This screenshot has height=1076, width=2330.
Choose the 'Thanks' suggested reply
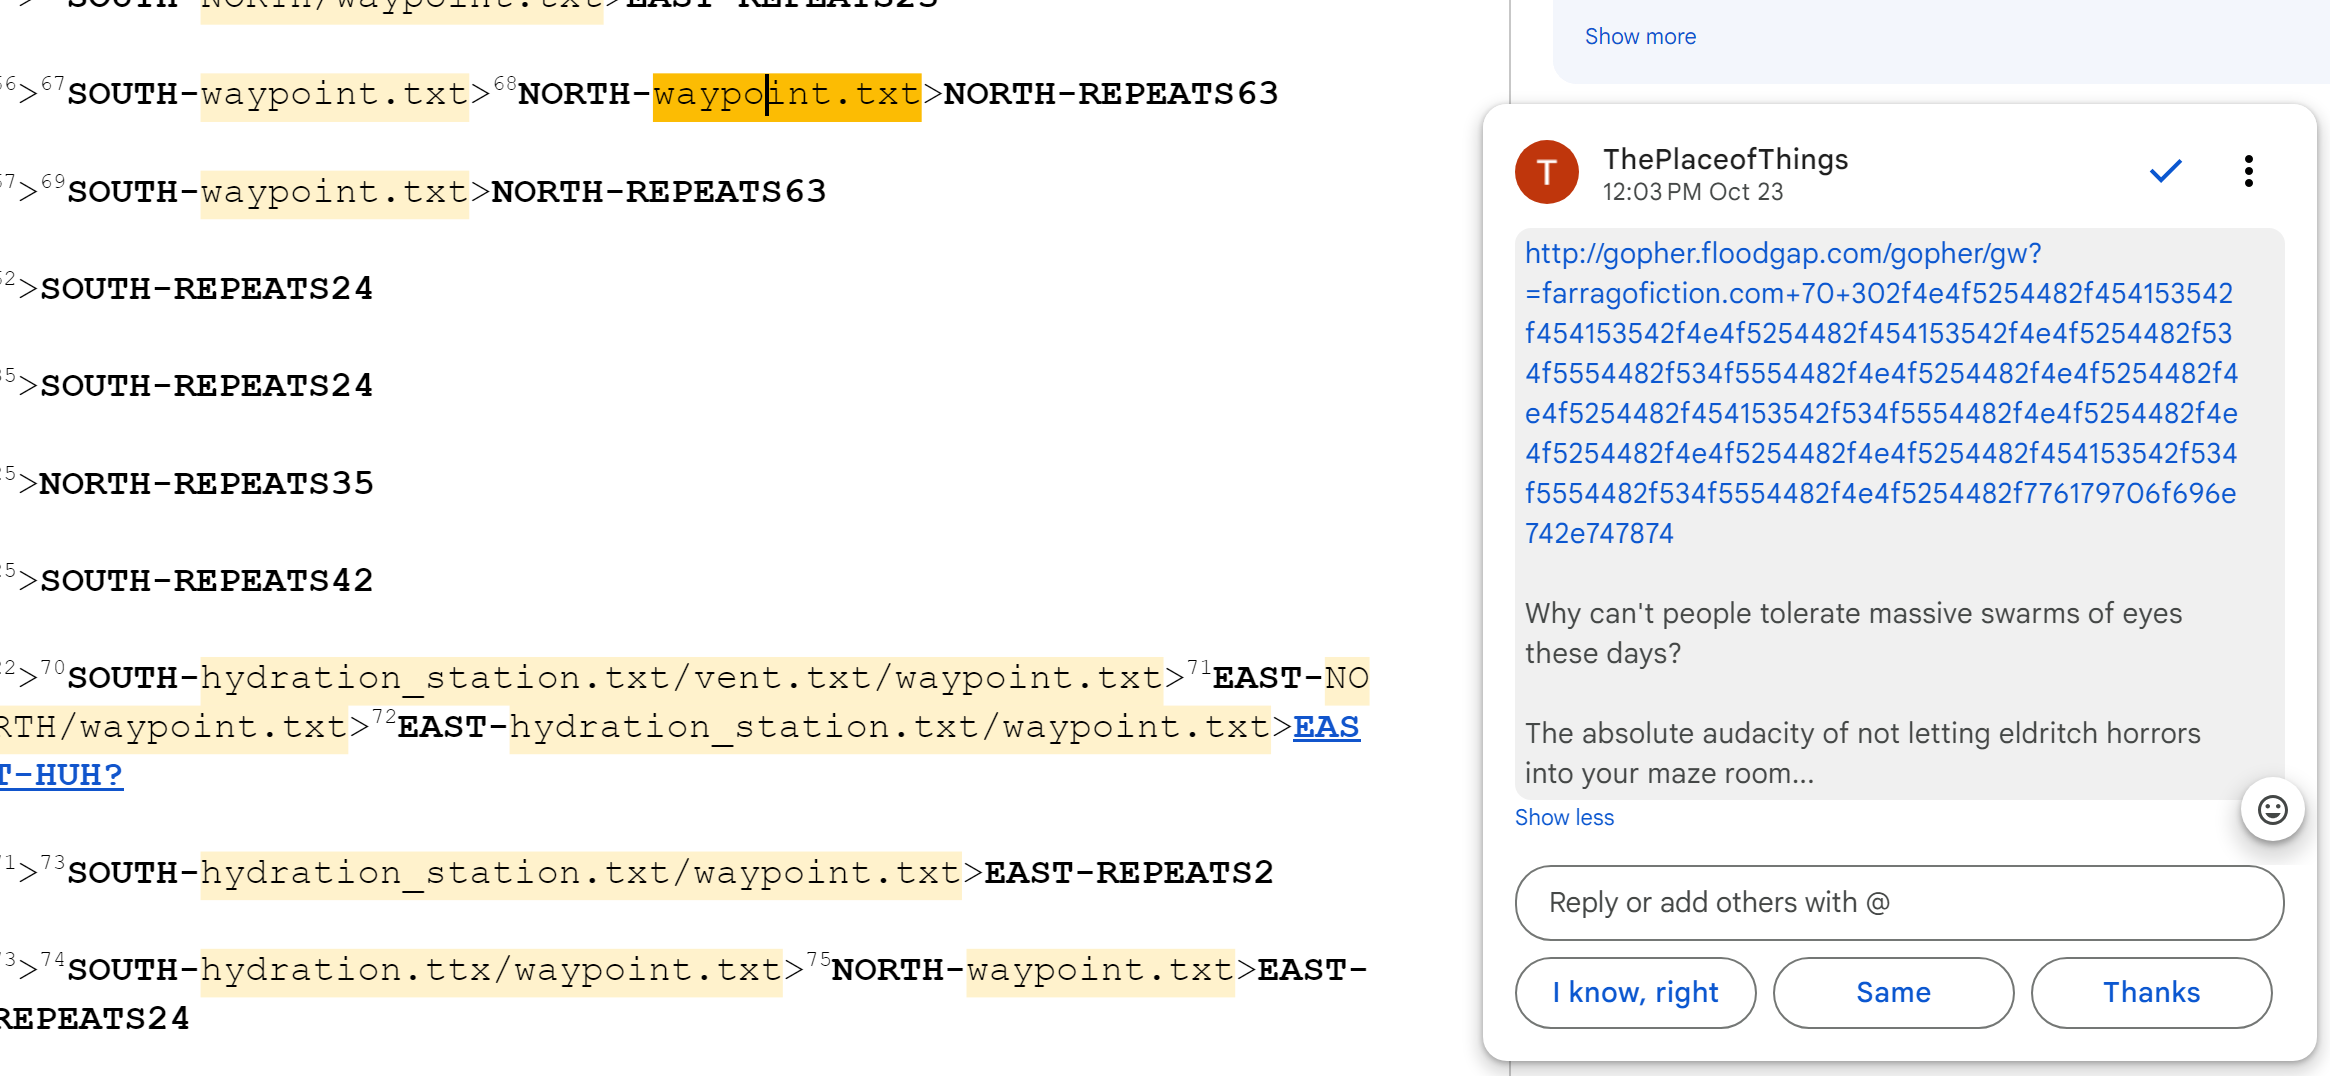(x=2151, y=993)
